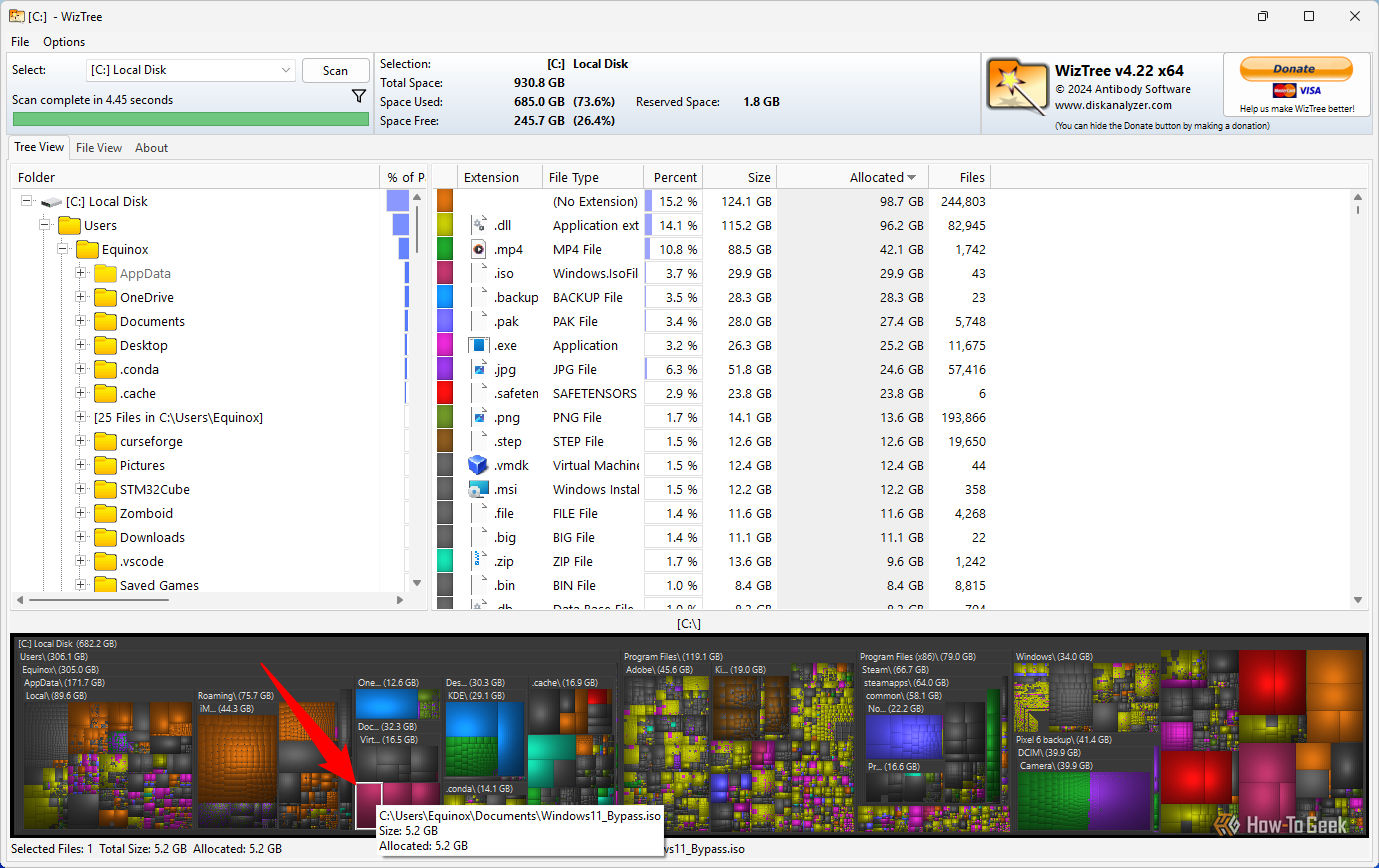This screenshot has width=1379, height=868.
Task: Switch to the Tree View tab
Action: pyautogui.click(x=40, y=147)
